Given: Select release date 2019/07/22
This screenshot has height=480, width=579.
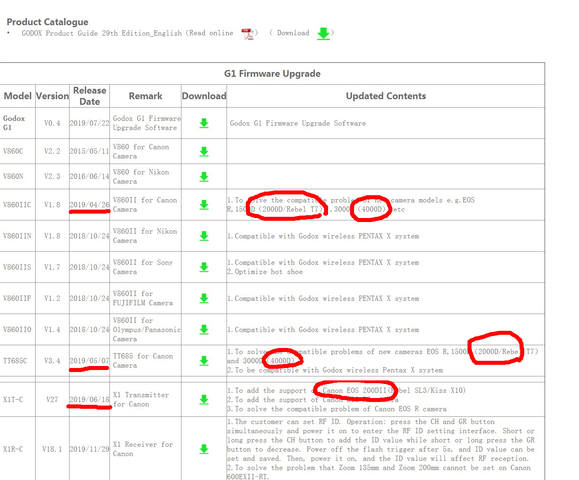Looking at the screenshot, I should 89,123.
